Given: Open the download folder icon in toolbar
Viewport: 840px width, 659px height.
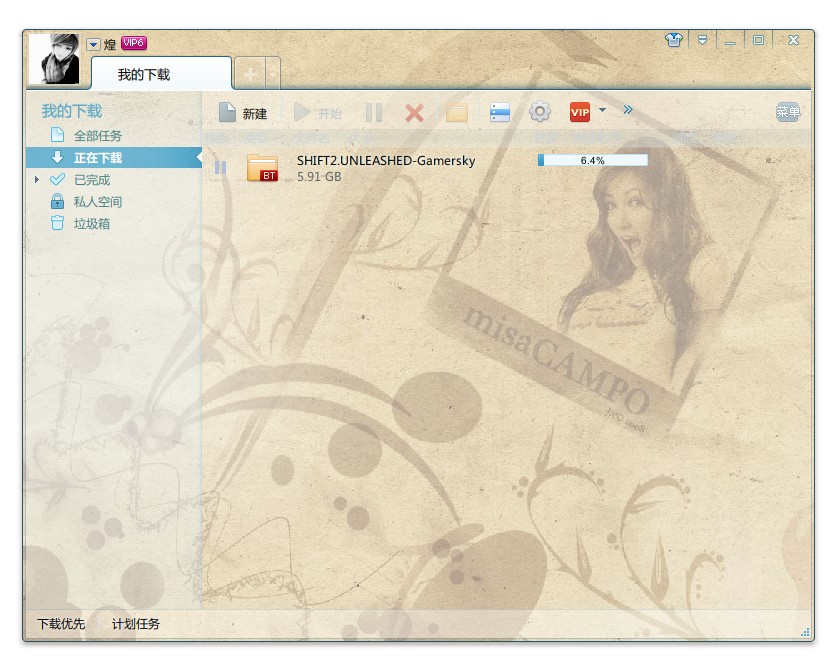Looking at the screenshot, I should click(x=457, y=113).
